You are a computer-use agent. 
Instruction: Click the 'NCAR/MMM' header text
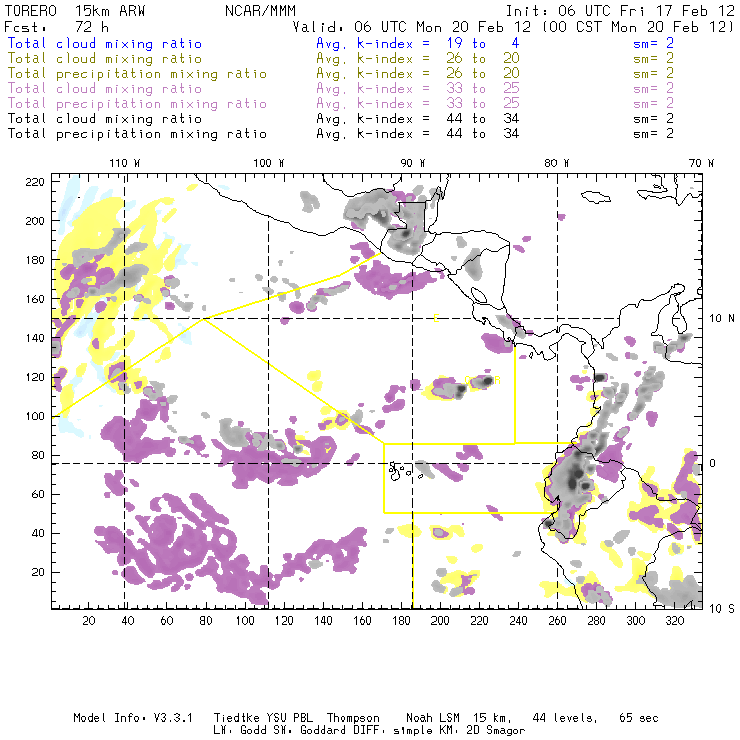tap(261, 11)
